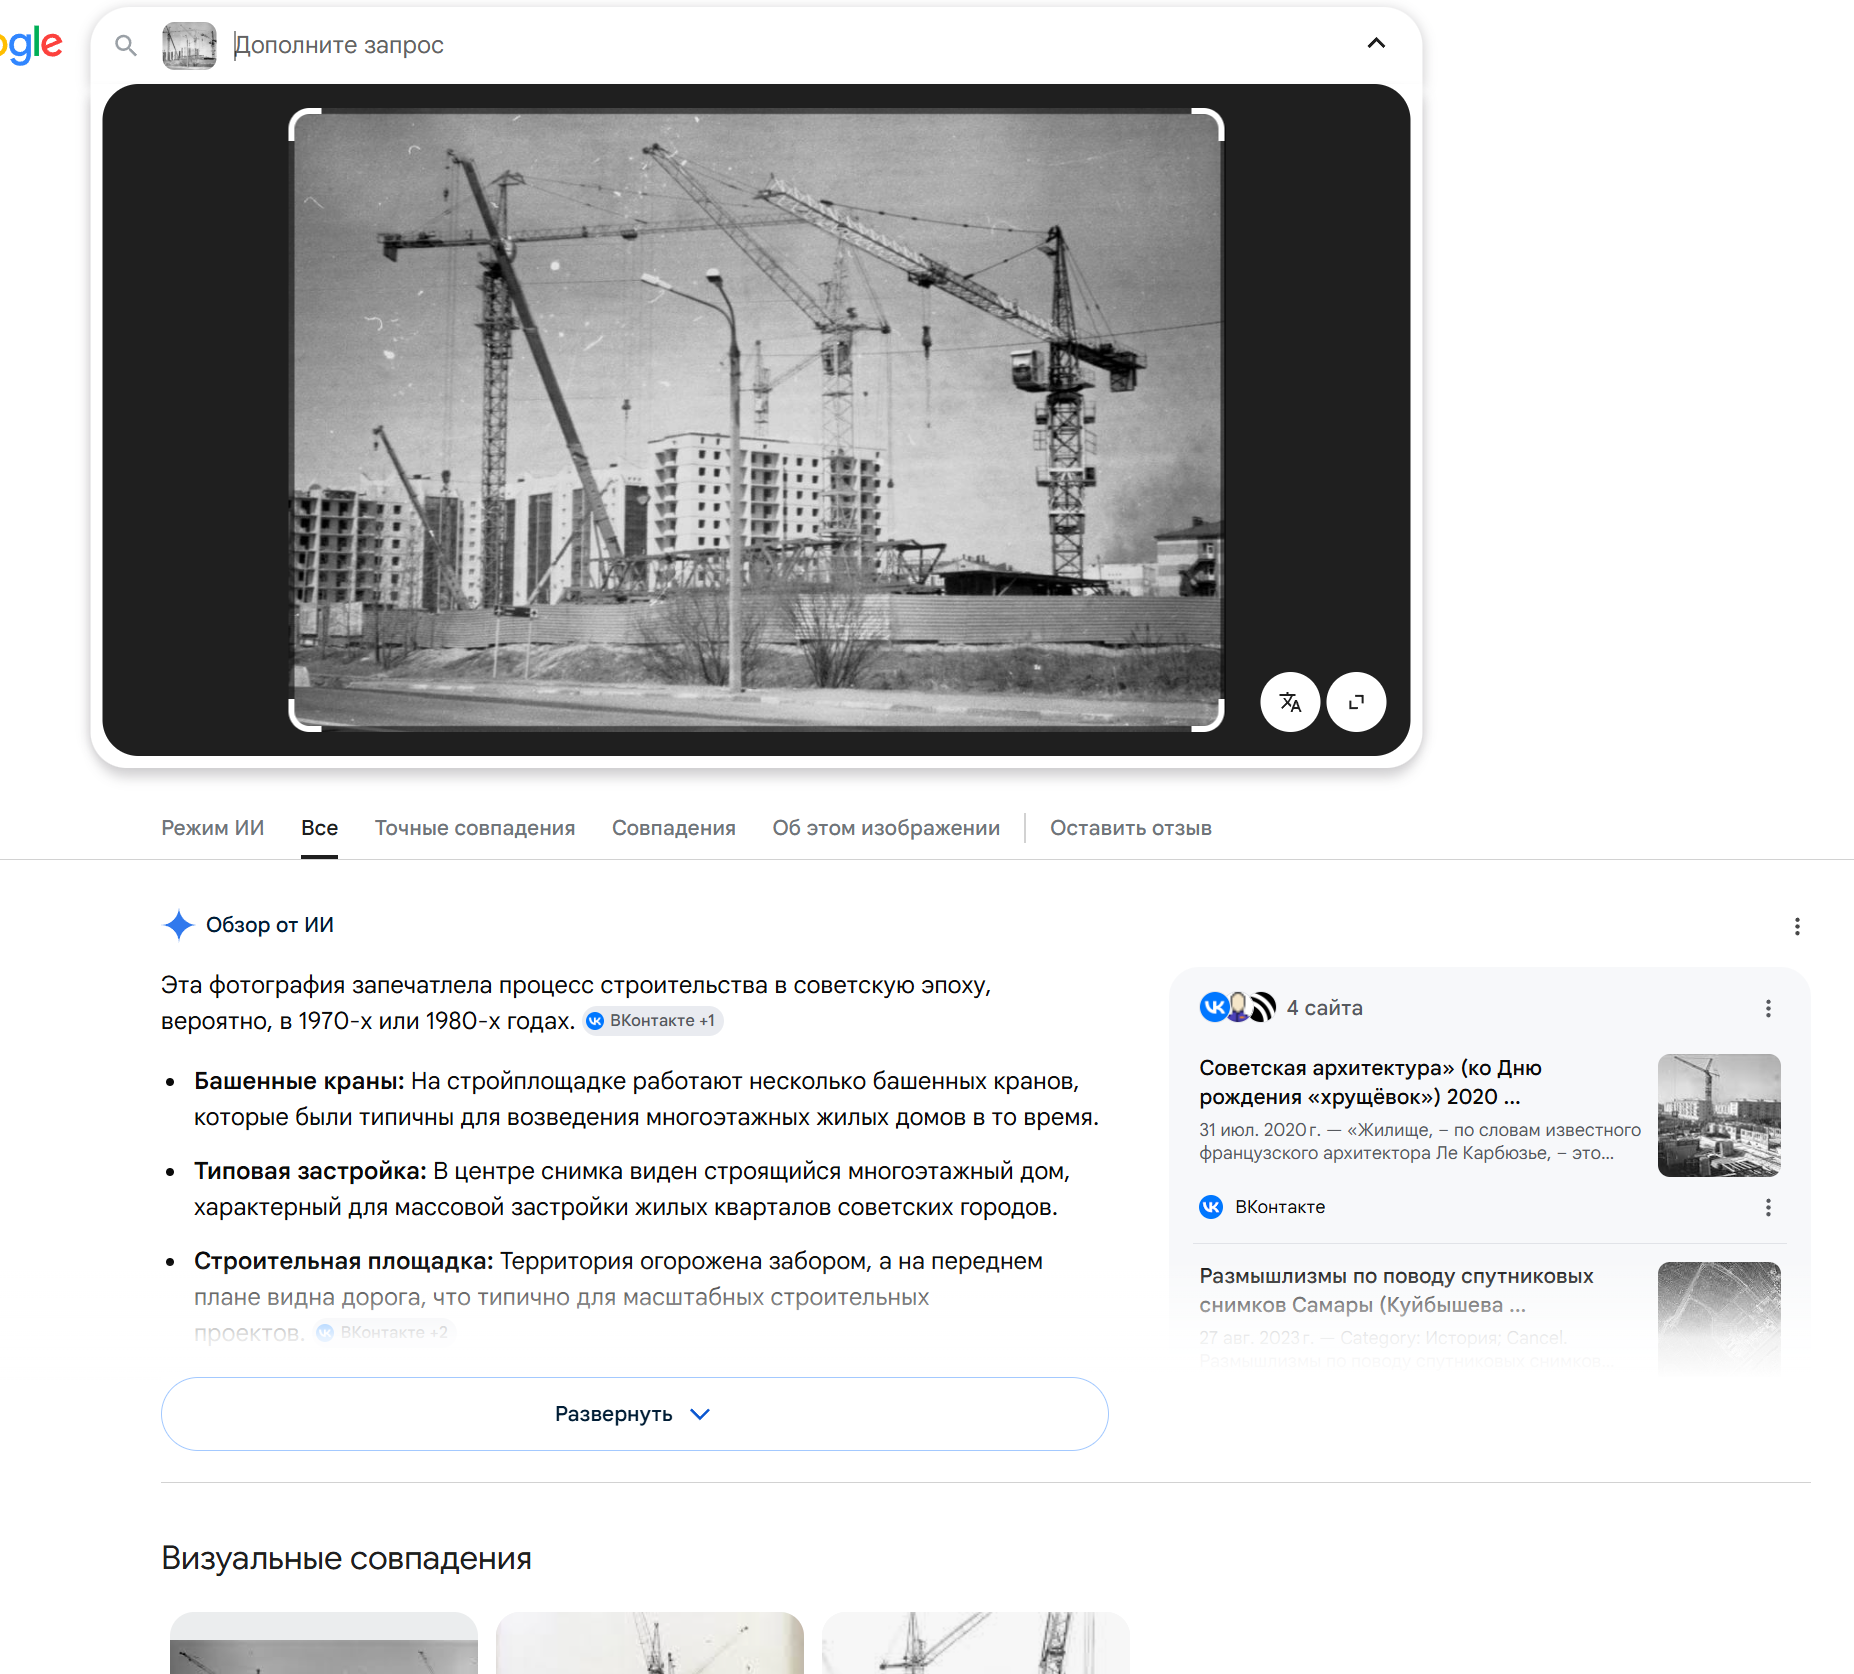Click 'Оставить отзыв' link
Viewport: 1854px width, 1674px height.
pyautogui.click(x=1131, y=828)
